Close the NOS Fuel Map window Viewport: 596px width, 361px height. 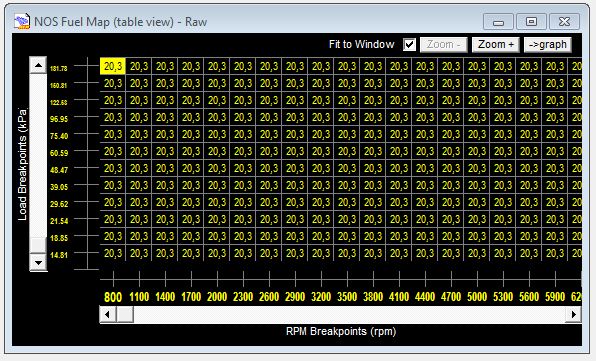(564, 22)
